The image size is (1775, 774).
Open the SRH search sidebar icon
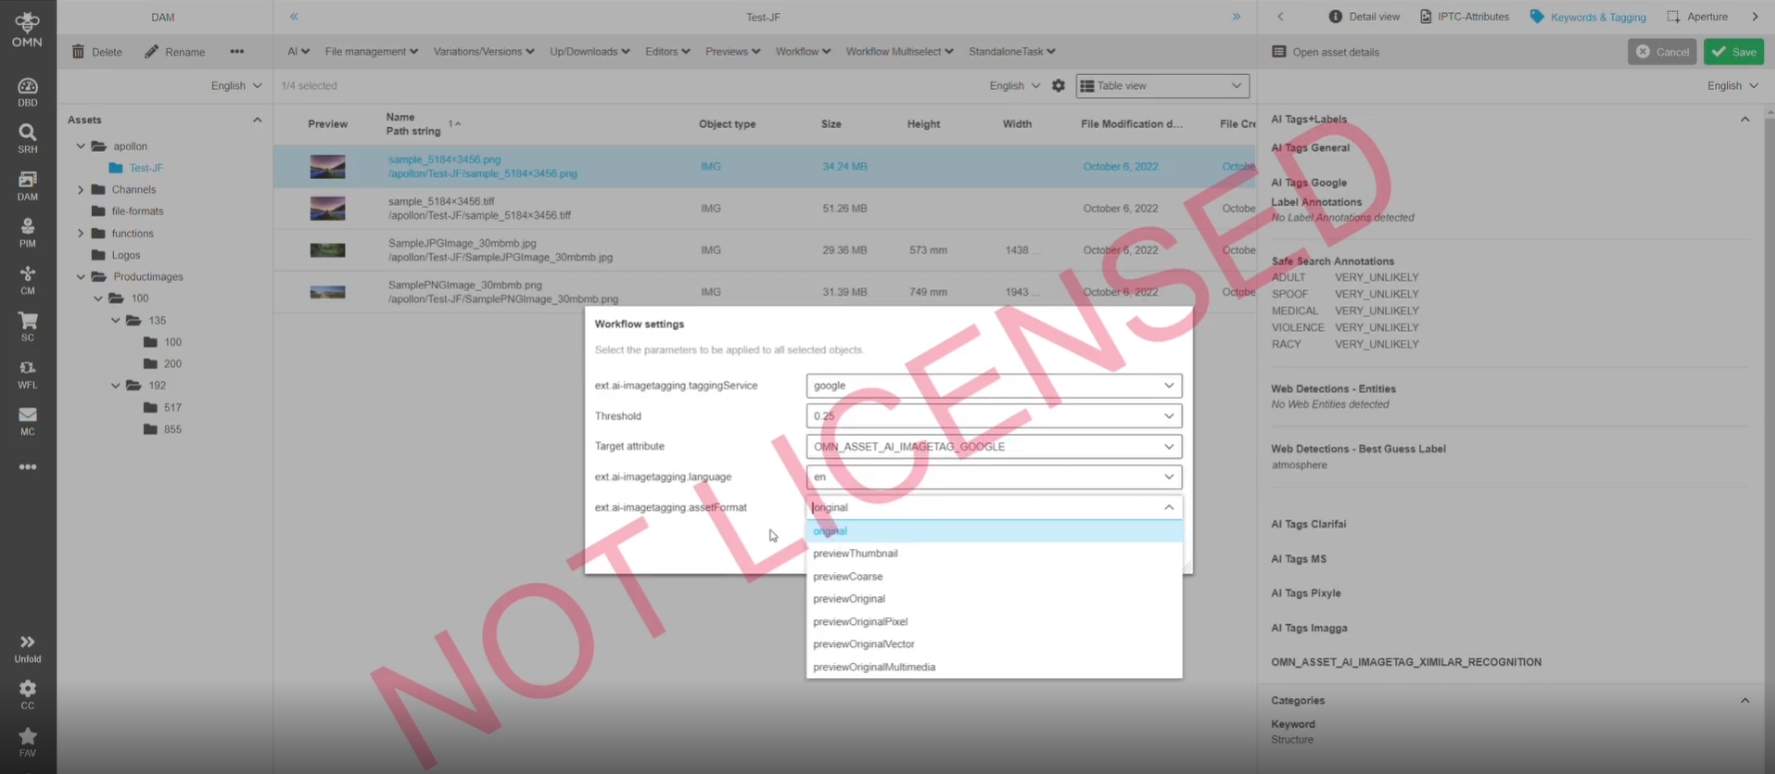pyautogui.click(x=27, y=138)
